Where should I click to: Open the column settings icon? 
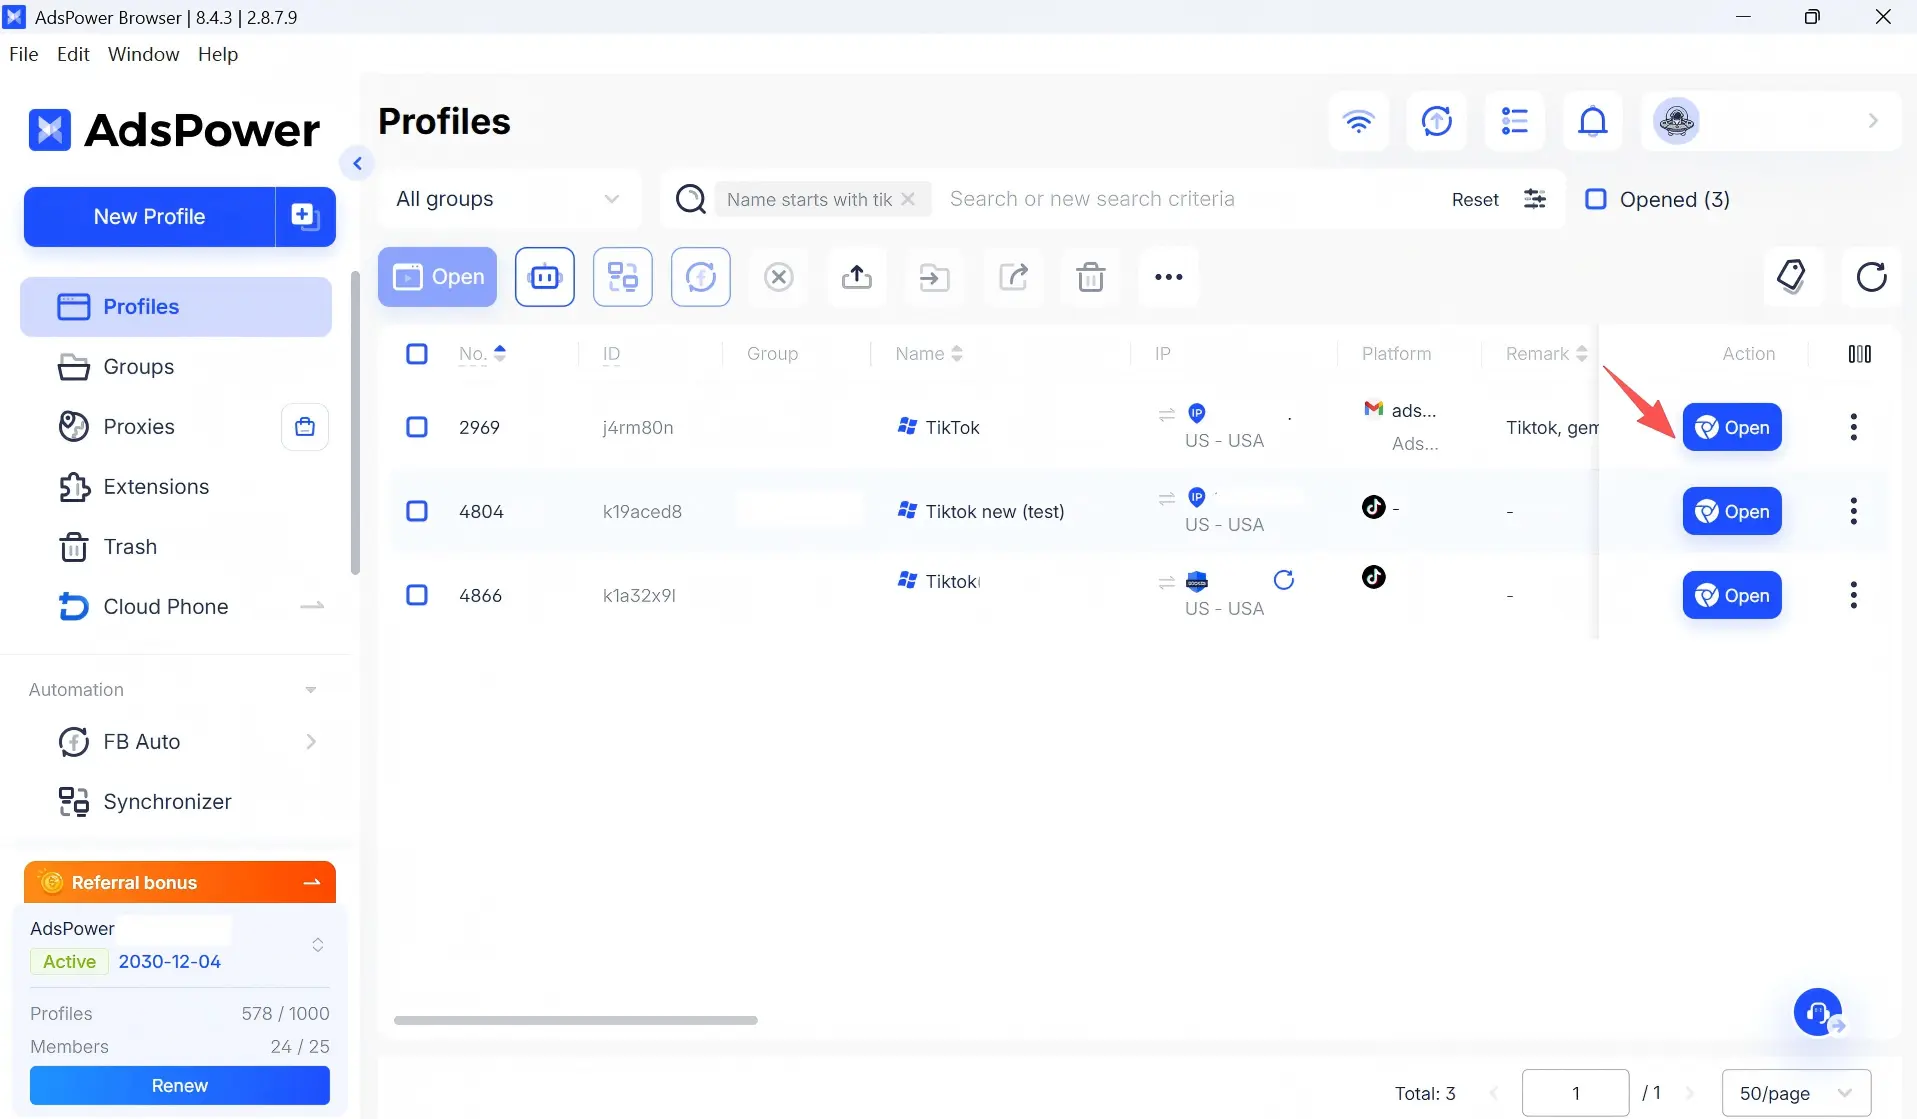[1860, 354]
